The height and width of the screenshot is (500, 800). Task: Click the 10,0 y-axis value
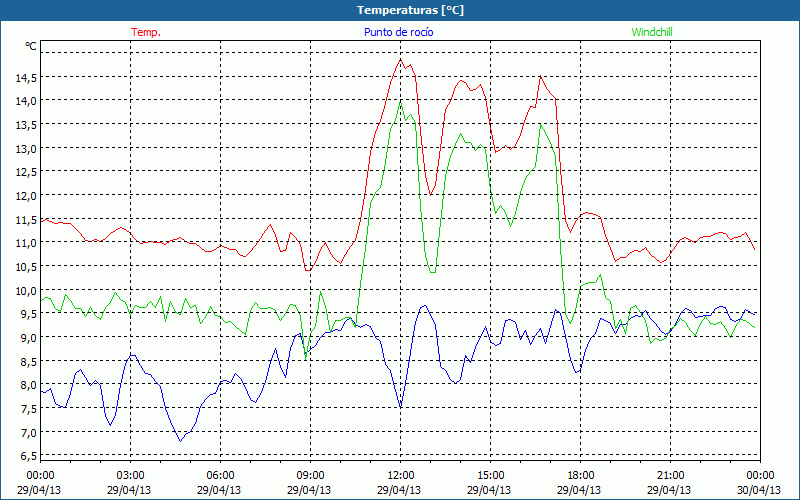click(x=26, y=290)
